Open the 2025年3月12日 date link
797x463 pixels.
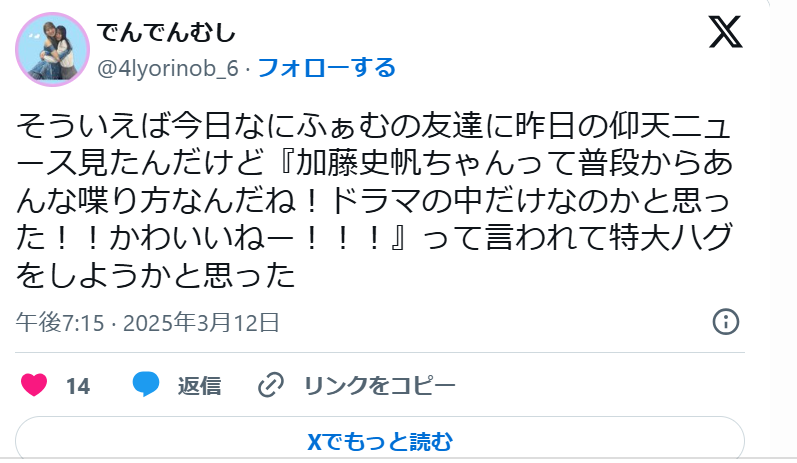tap(201, 323)
